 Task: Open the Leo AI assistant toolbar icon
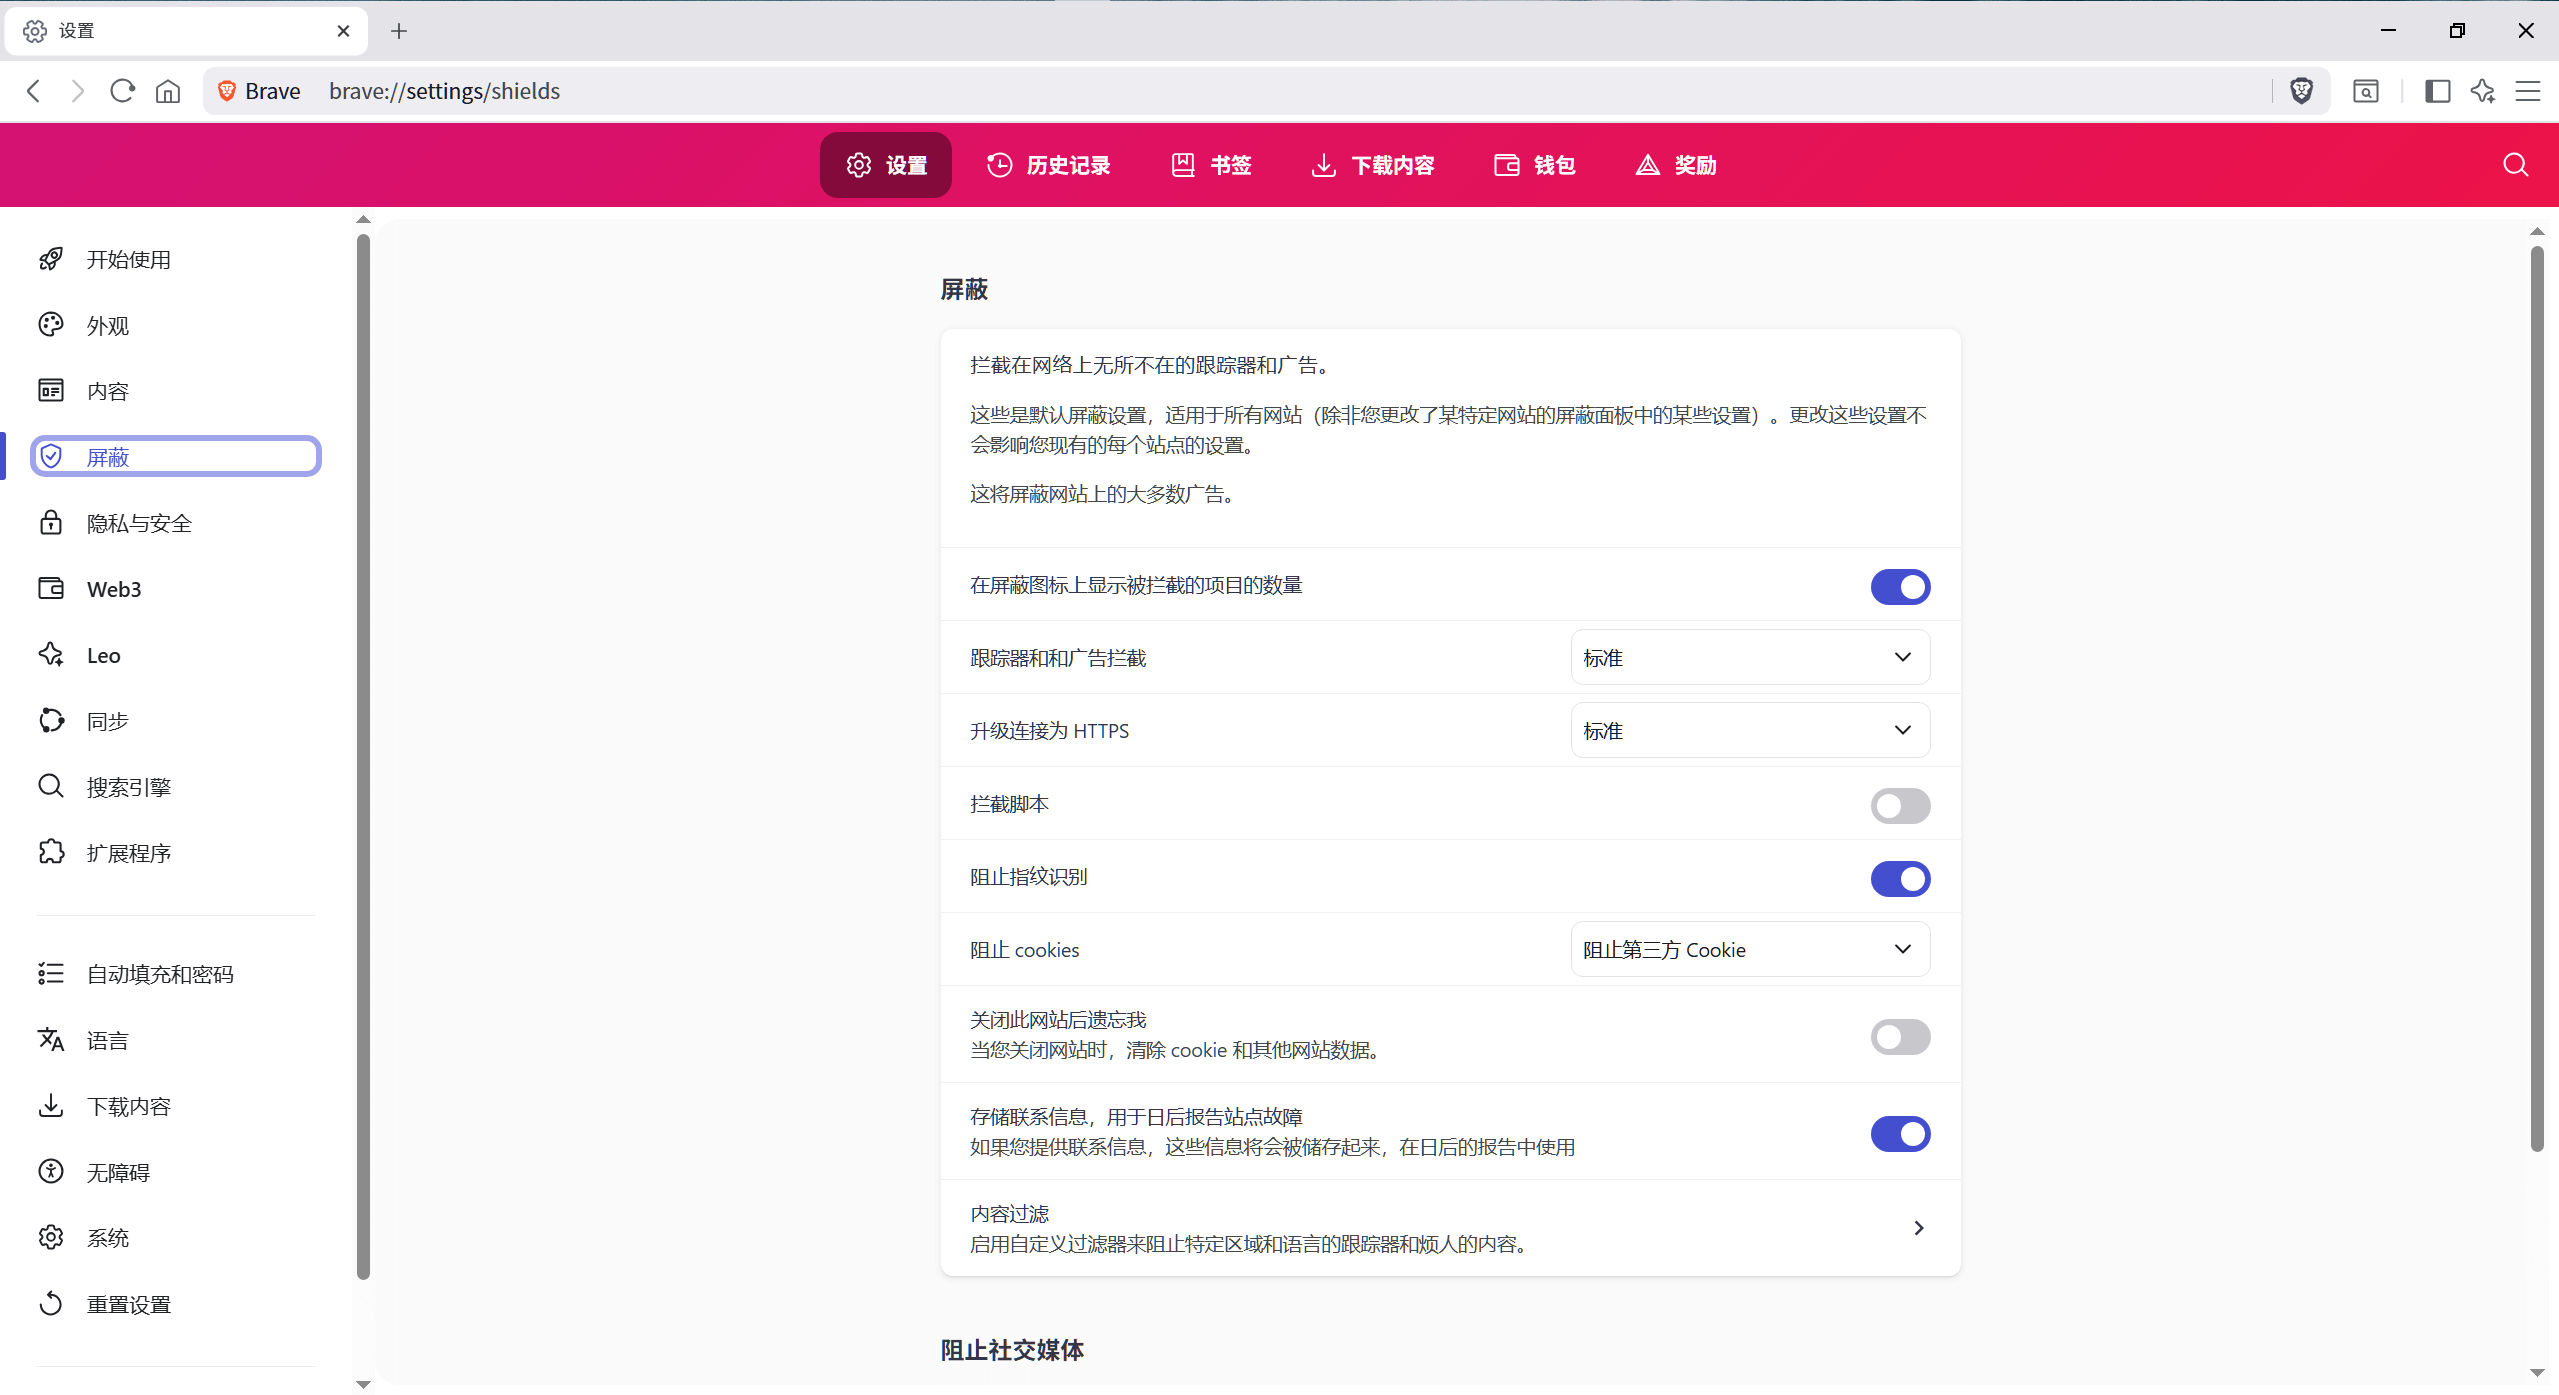click(x=2482, y=91)
